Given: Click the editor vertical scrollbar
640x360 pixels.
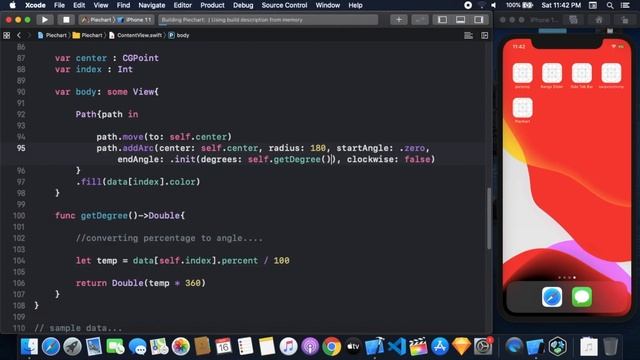Looking at the screenshot, I should point(489,219).
